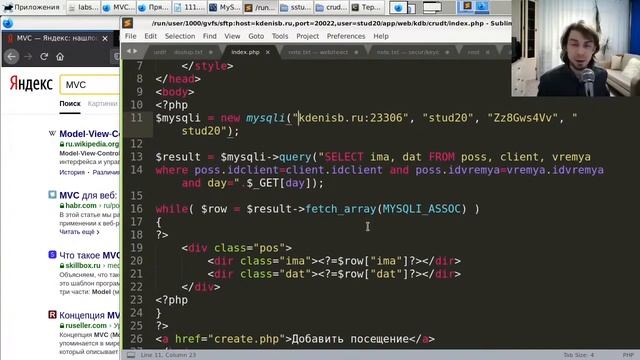Switch to the crud... folder taskbar entry
640x360 pixels.
(x=331, y=7)
